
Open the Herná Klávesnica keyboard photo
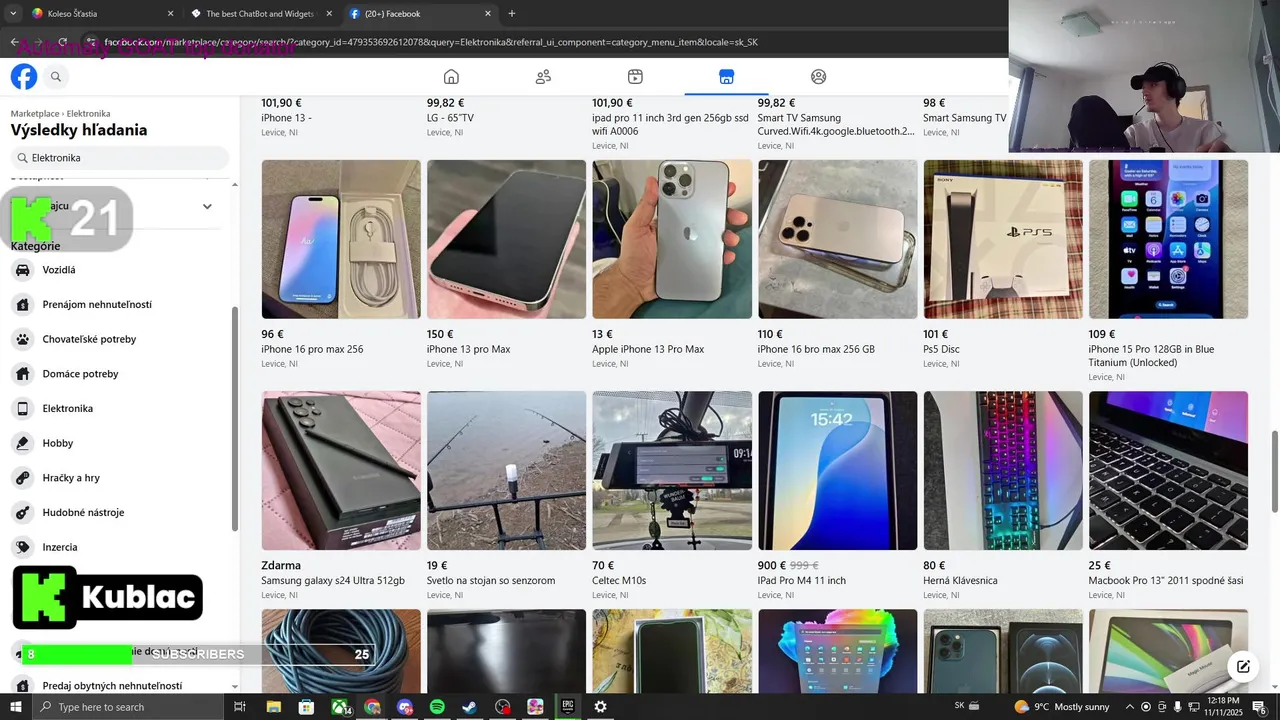point(1003,470)
